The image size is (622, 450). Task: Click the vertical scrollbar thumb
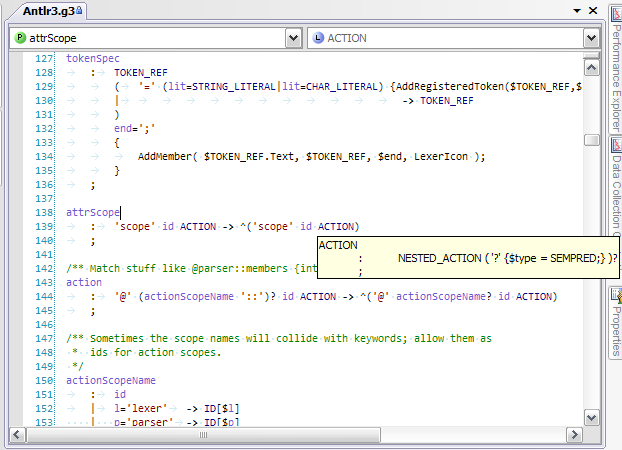tap(591, 140)
